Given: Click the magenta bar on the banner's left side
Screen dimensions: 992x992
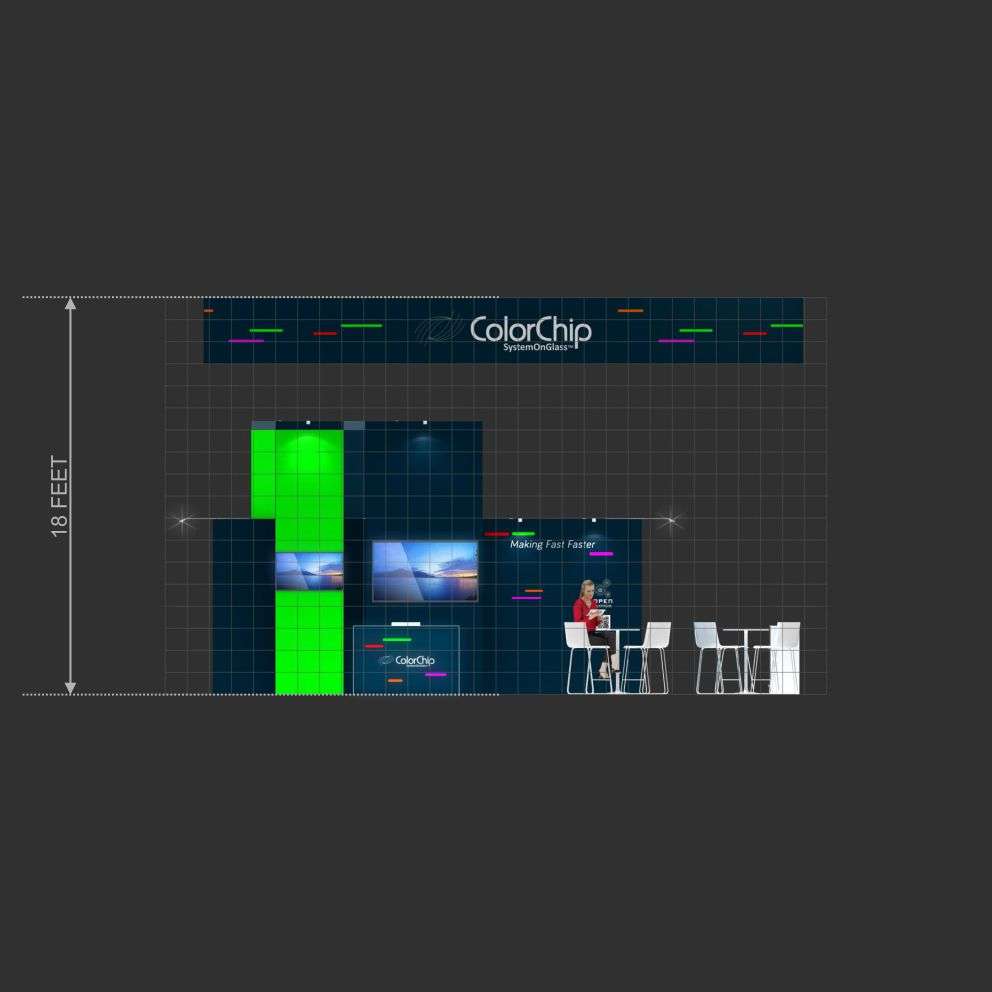Looking at the screenshot, I should [246, 341].
